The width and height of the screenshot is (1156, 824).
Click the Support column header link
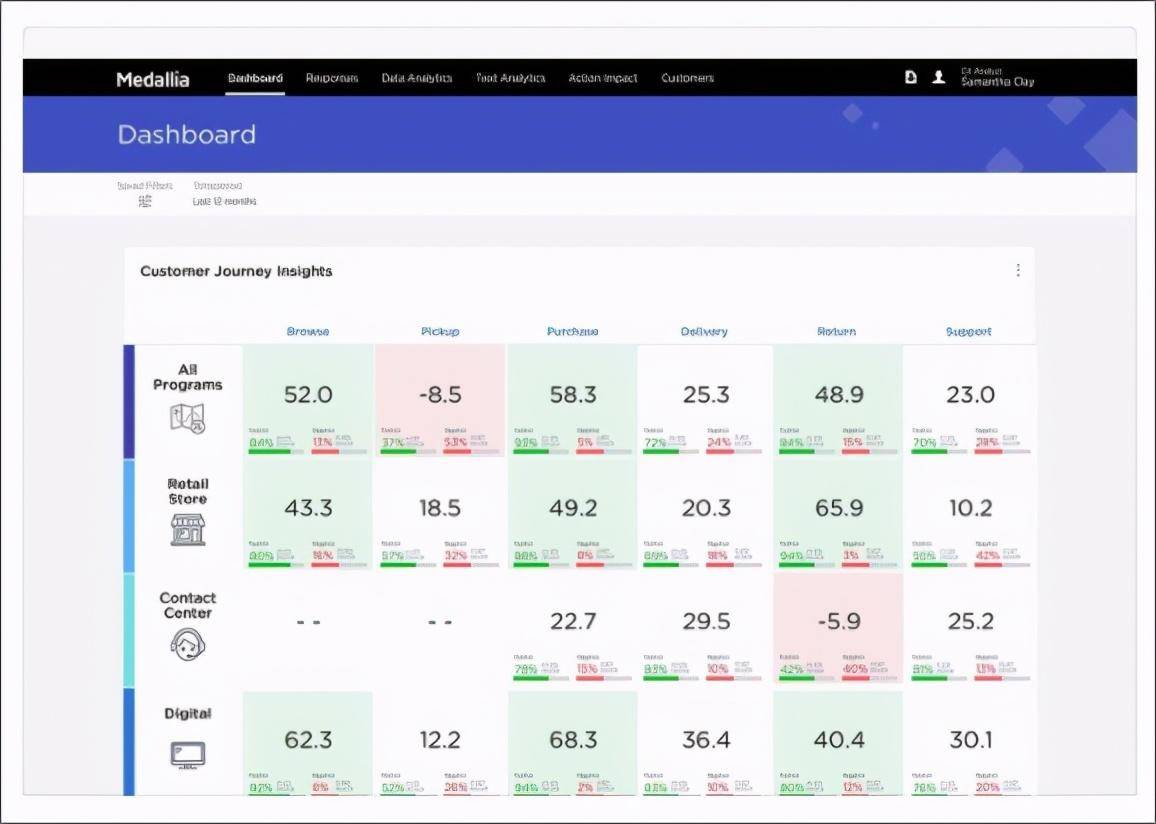[968, 332]
